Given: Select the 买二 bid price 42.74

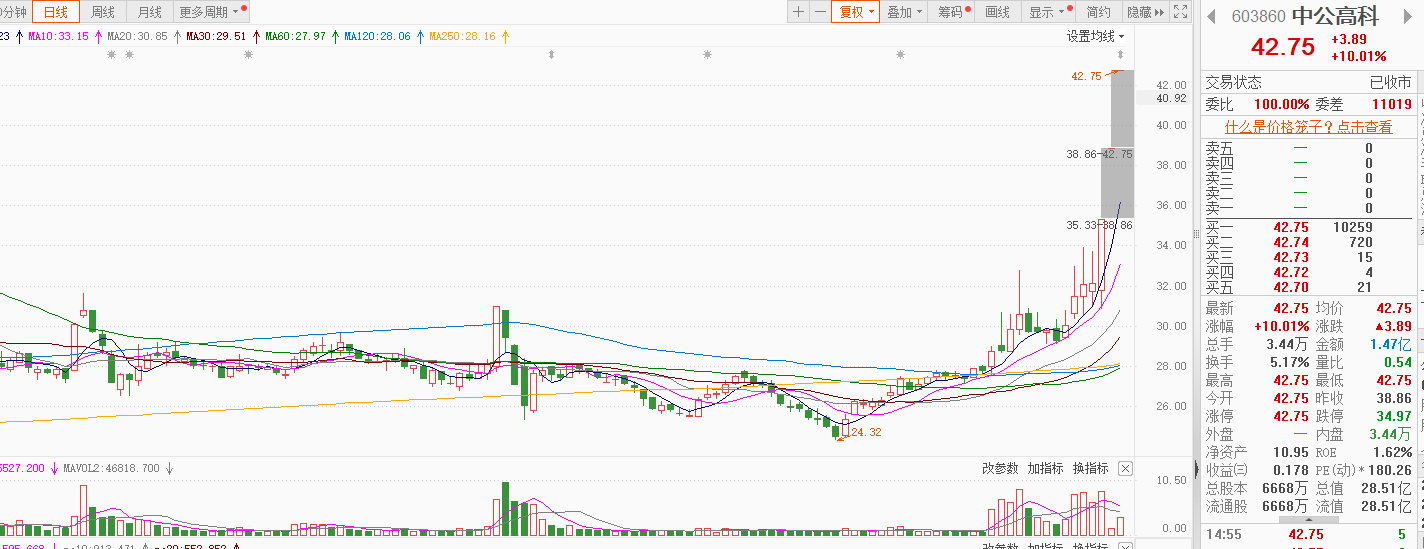Looking at the screenshot, I should pos(1291,242).
